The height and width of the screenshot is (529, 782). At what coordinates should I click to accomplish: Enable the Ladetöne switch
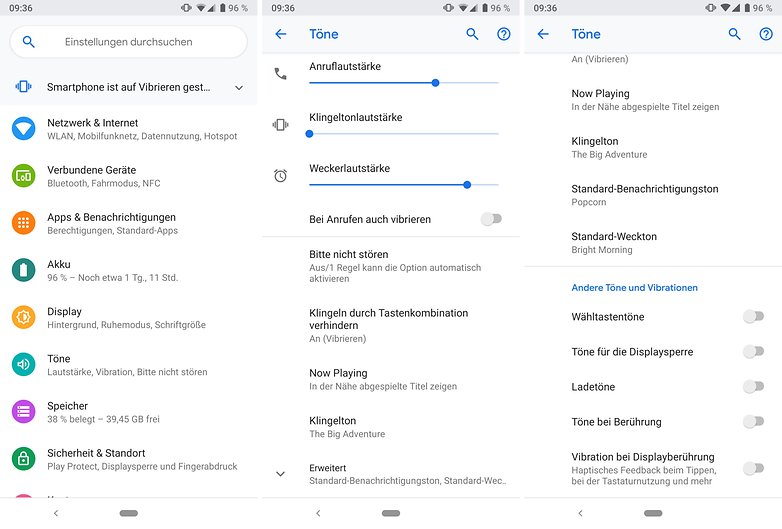click(x=754, y=386)
